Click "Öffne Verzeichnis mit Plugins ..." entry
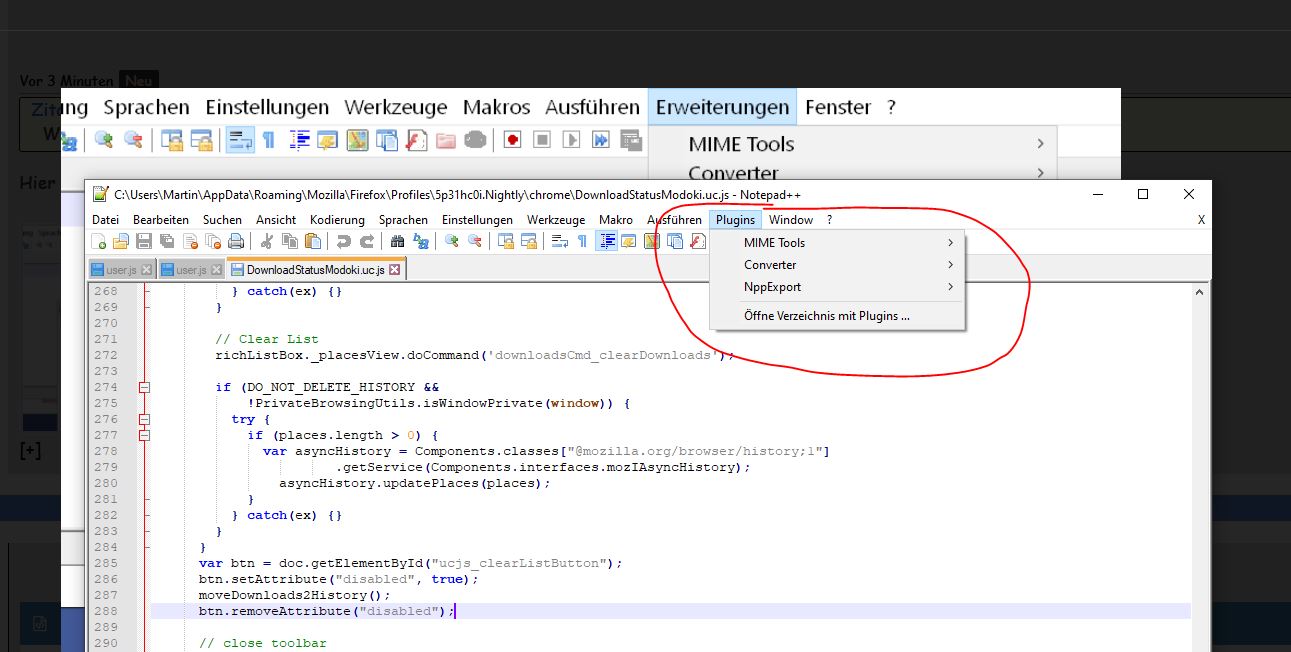The height and width of the screenshot is (652, 1291). point(826,316)
